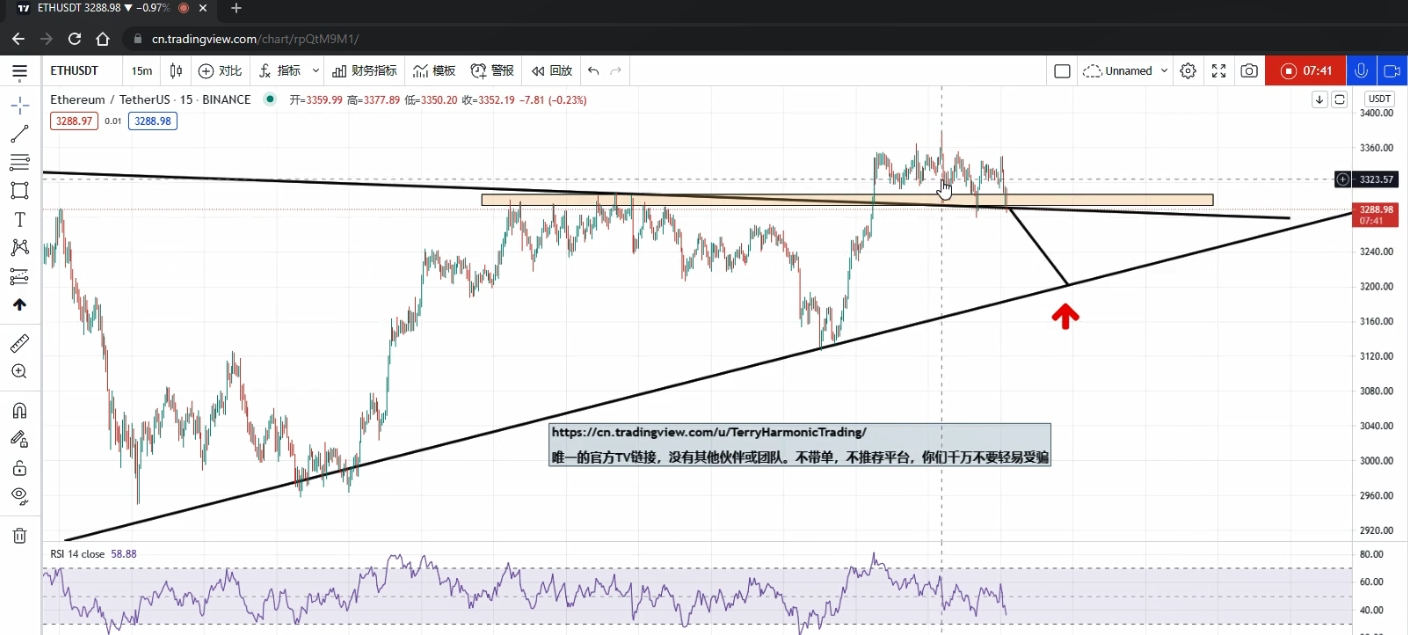
Task: Take a chart snapshot with camera icon
Action: click(1249, 71)
